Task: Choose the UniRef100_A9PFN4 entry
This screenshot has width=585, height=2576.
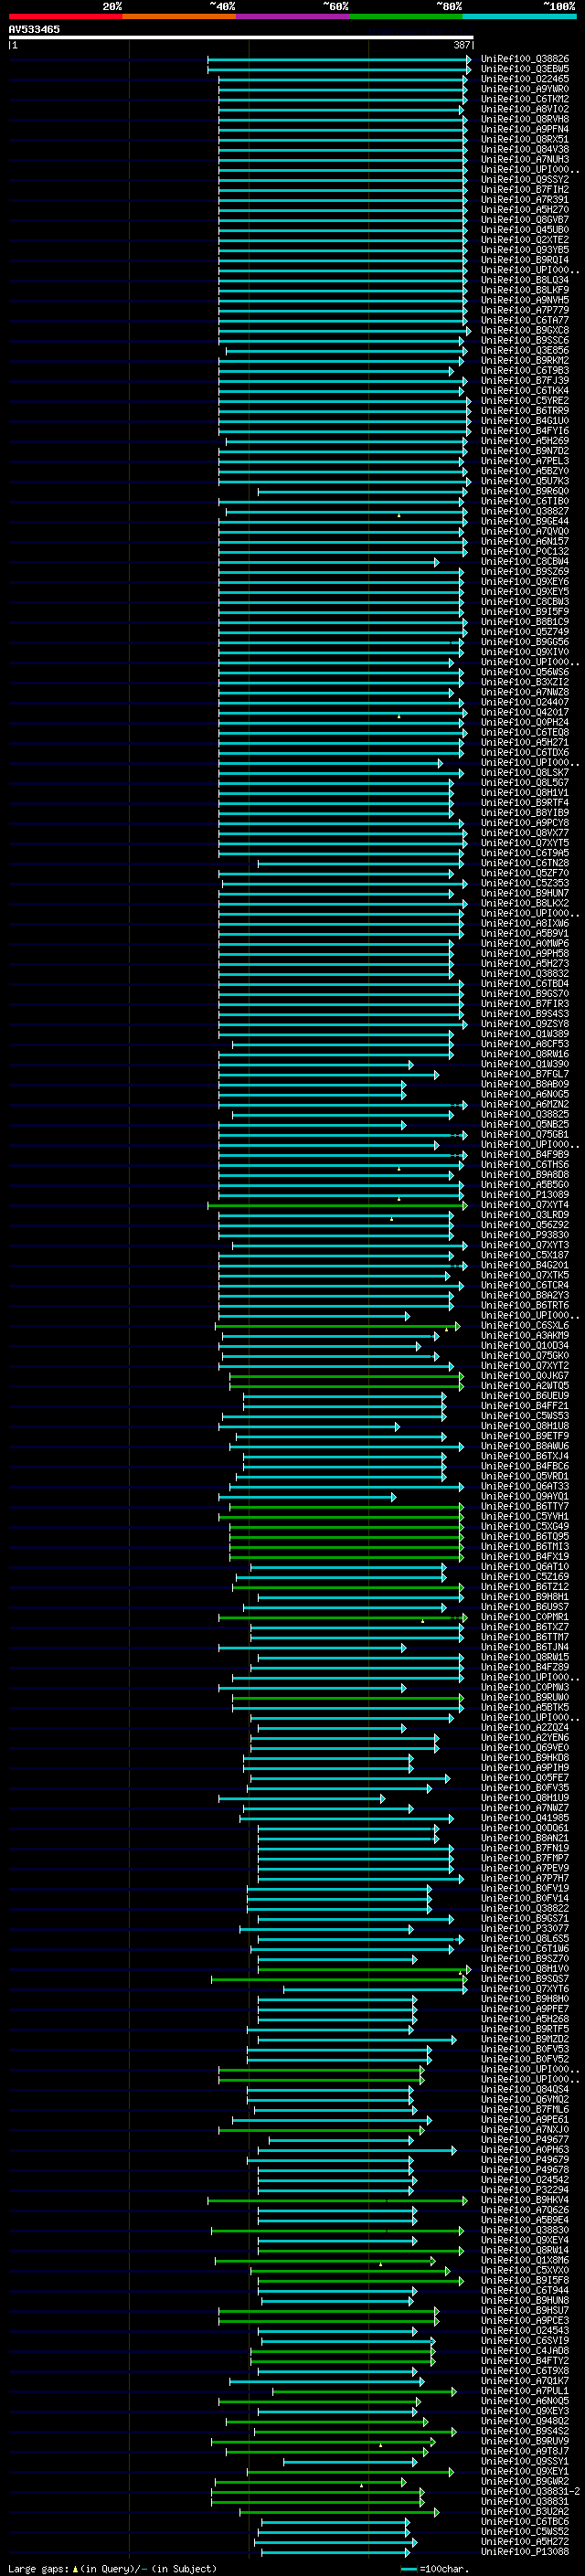Action: (x=524, y=129)
